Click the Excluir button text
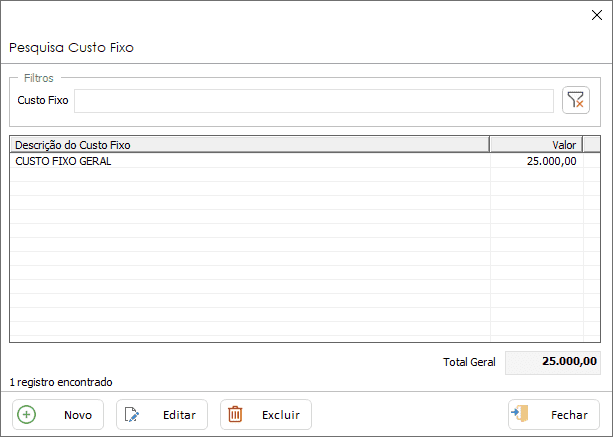 tap(281, 415)
